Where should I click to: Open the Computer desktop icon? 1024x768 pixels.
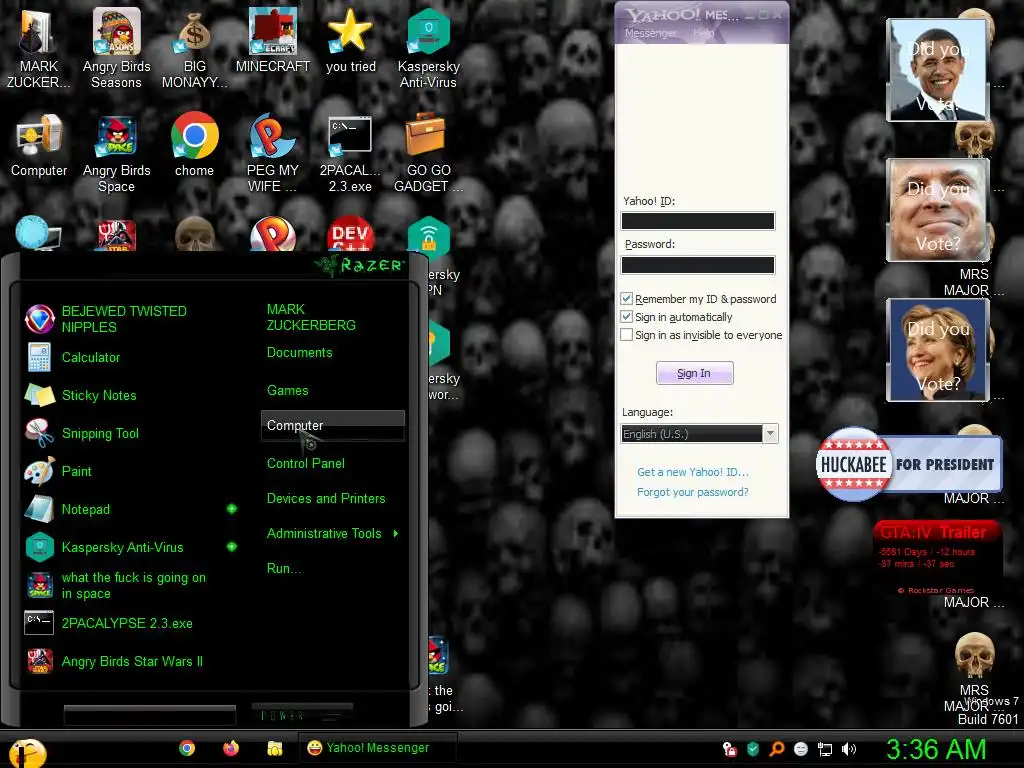pos(39,145)
